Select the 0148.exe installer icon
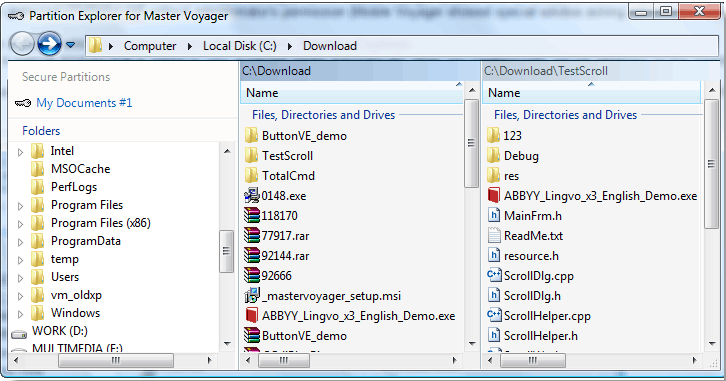The height and width of the screenshot is (381, 726). click(251, 196)
